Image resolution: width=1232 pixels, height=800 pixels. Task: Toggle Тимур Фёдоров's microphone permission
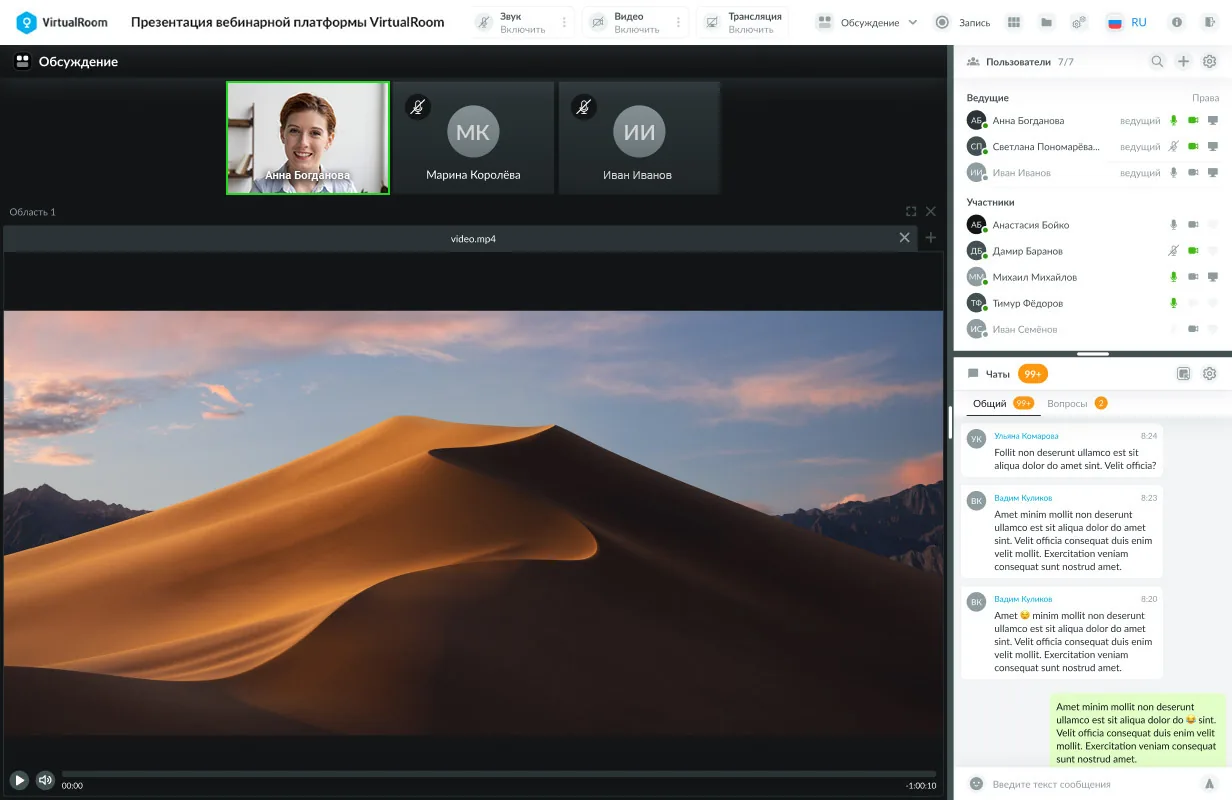click(x=1174, y=303)
